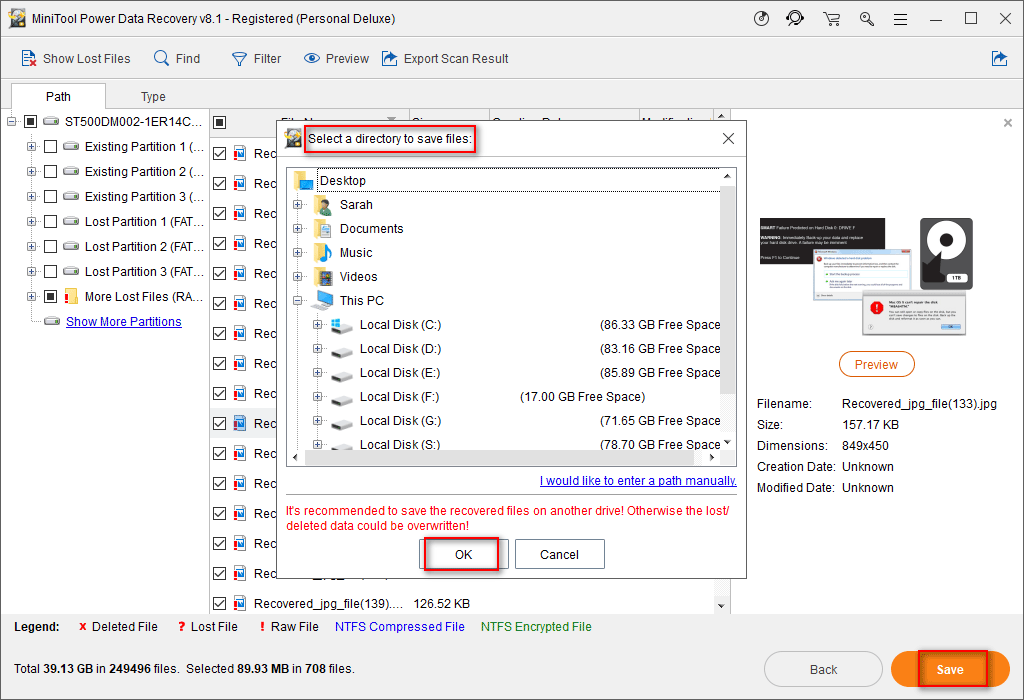Expand Local Disk (C:) node

[317, 325]
